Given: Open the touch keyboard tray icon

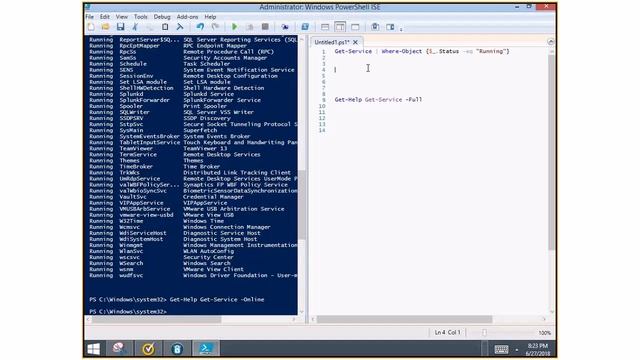Looking at the screenshot, I should coord(501,349).
